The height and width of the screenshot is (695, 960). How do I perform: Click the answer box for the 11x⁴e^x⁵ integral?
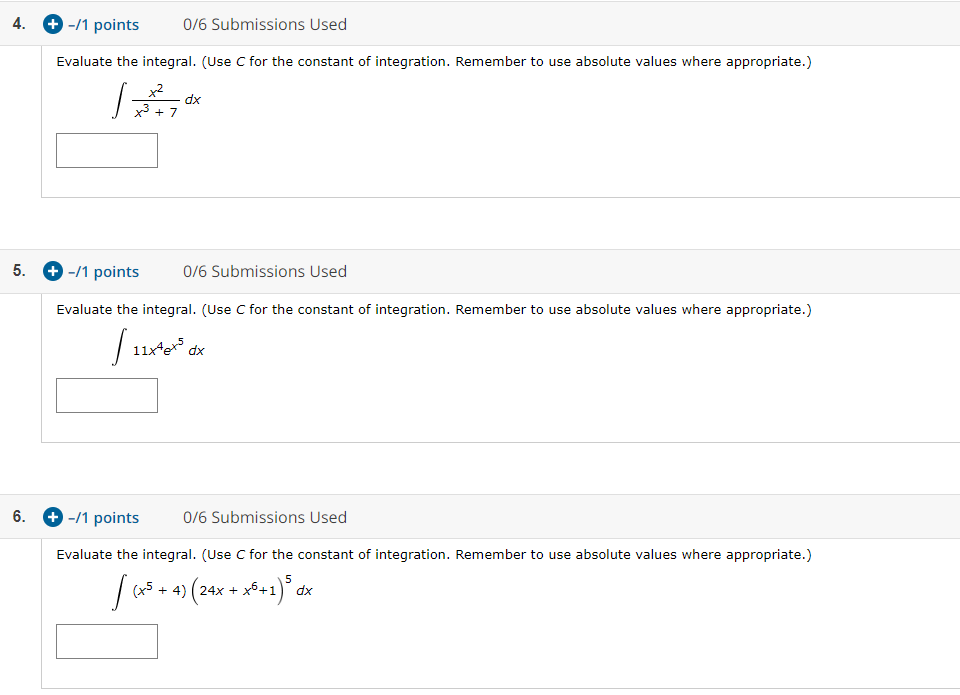coord(107,395)
